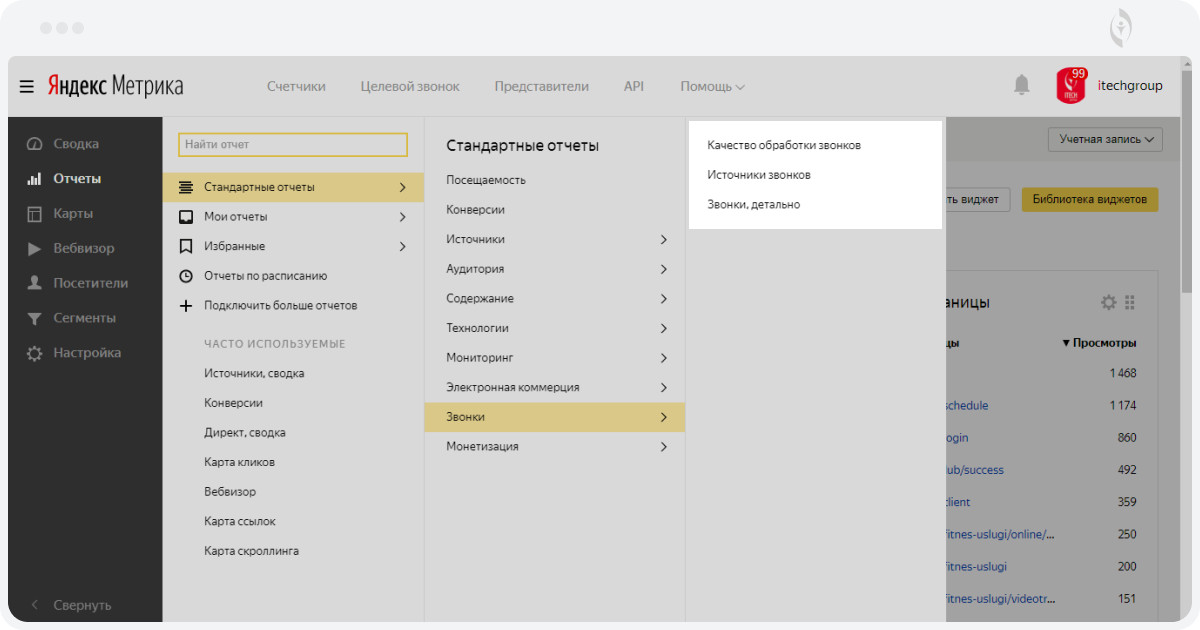This screenshot has width=1200, height=630.
Task: Open the Учетная запись dropdown
Action: click(x=1105, y=140)
